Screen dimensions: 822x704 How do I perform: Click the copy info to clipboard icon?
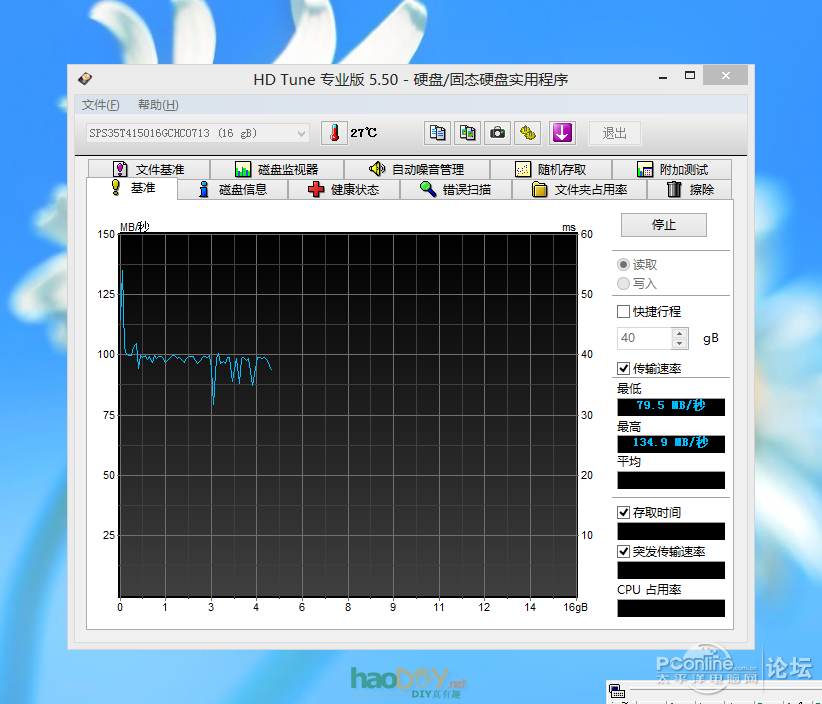pos(437,133)
